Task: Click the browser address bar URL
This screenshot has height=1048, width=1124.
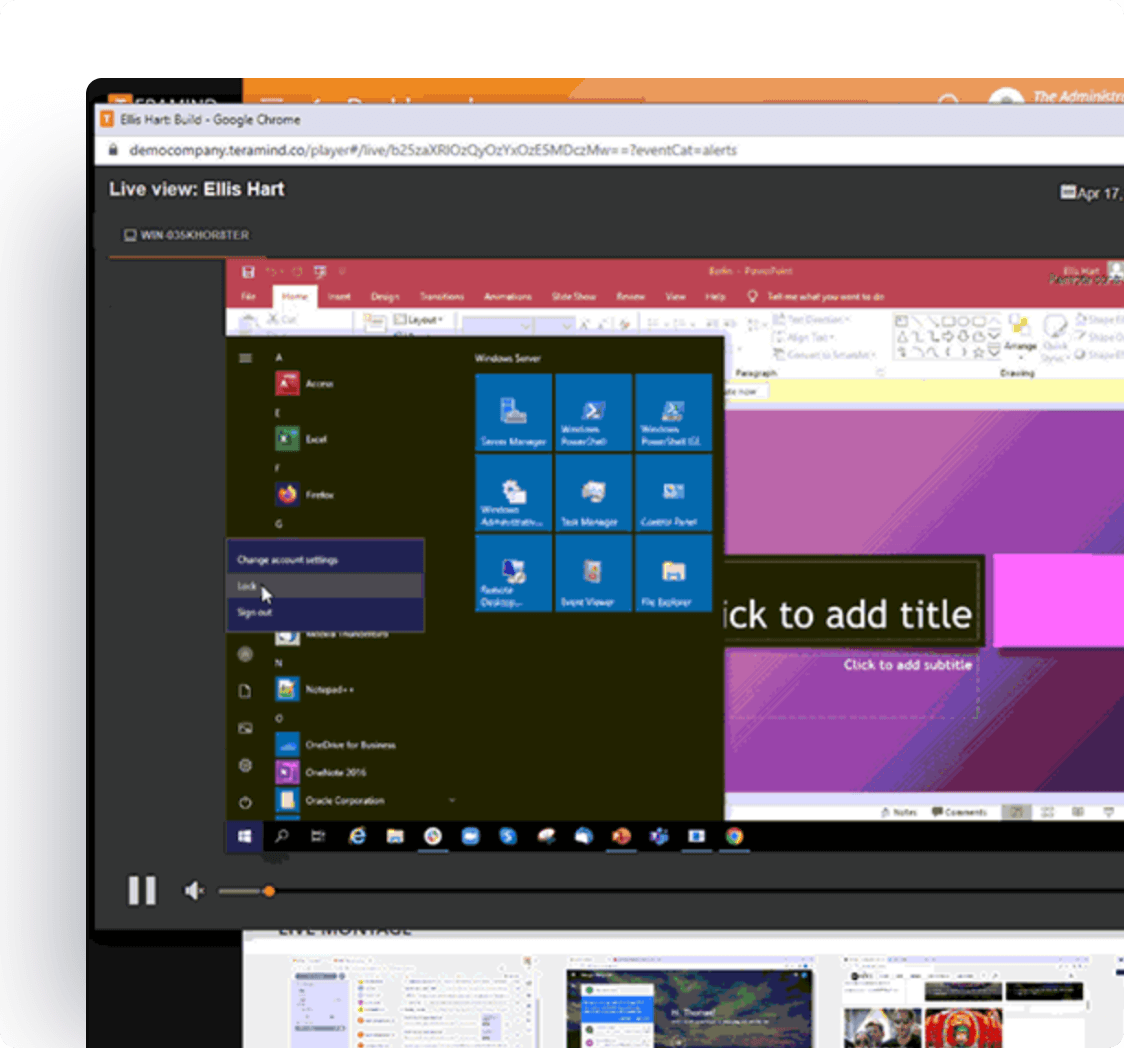Action: 433,150
